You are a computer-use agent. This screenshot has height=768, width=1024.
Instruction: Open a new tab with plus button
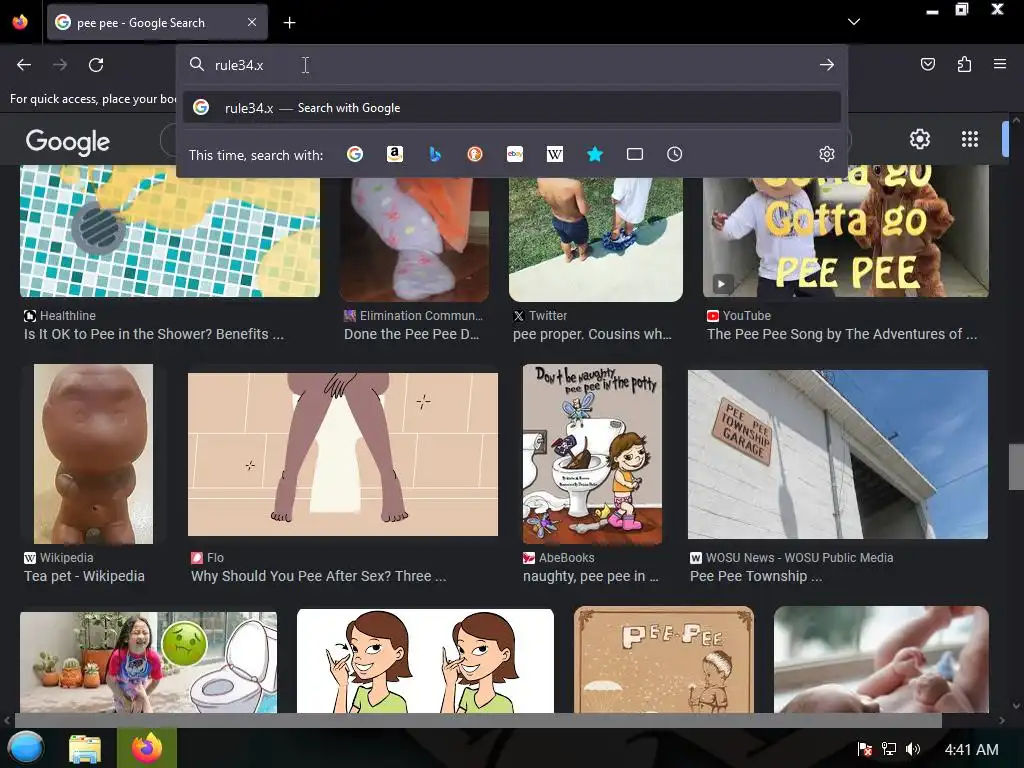(x=289, y=23)
